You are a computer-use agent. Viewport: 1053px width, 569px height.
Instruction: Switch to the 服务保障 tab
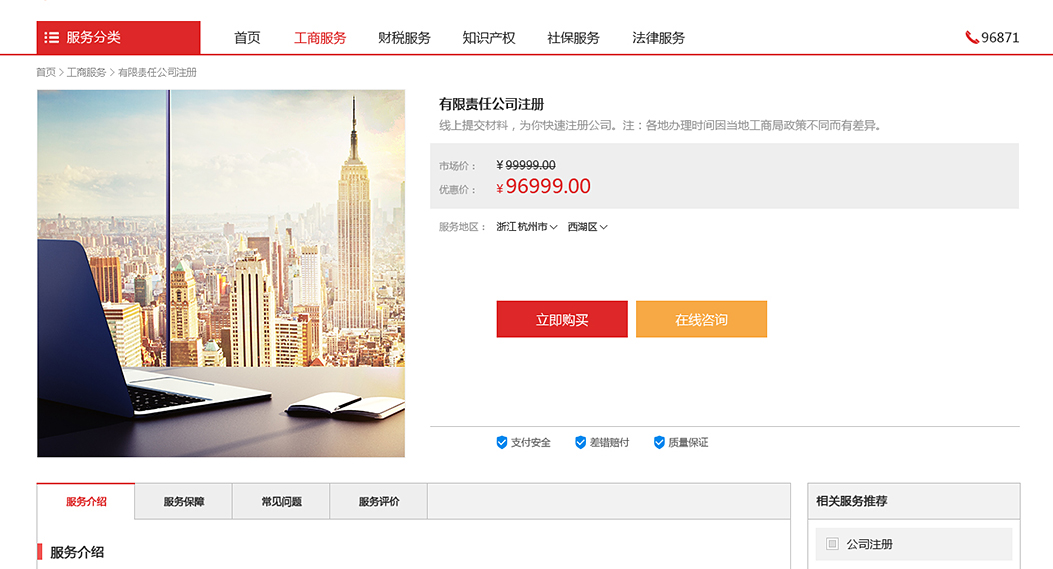(x=183, y=501)
